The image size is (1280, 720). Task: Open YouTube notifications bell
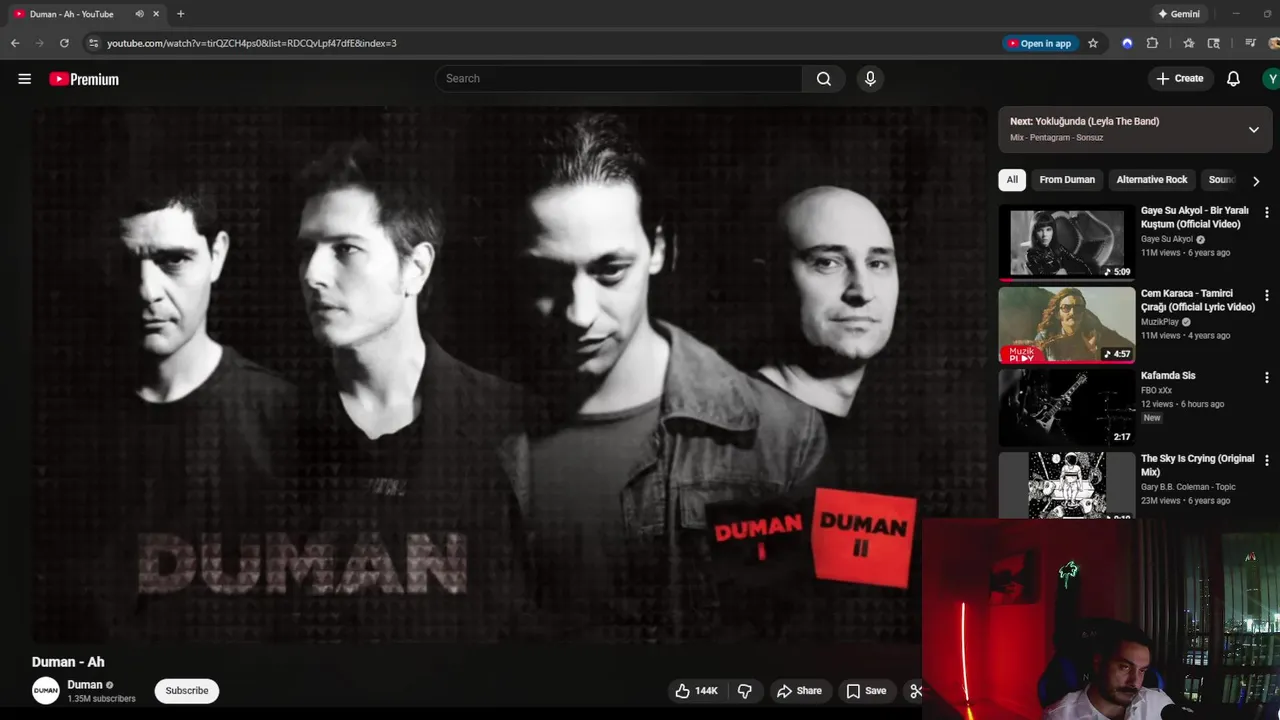click(x=1233, y=79)
